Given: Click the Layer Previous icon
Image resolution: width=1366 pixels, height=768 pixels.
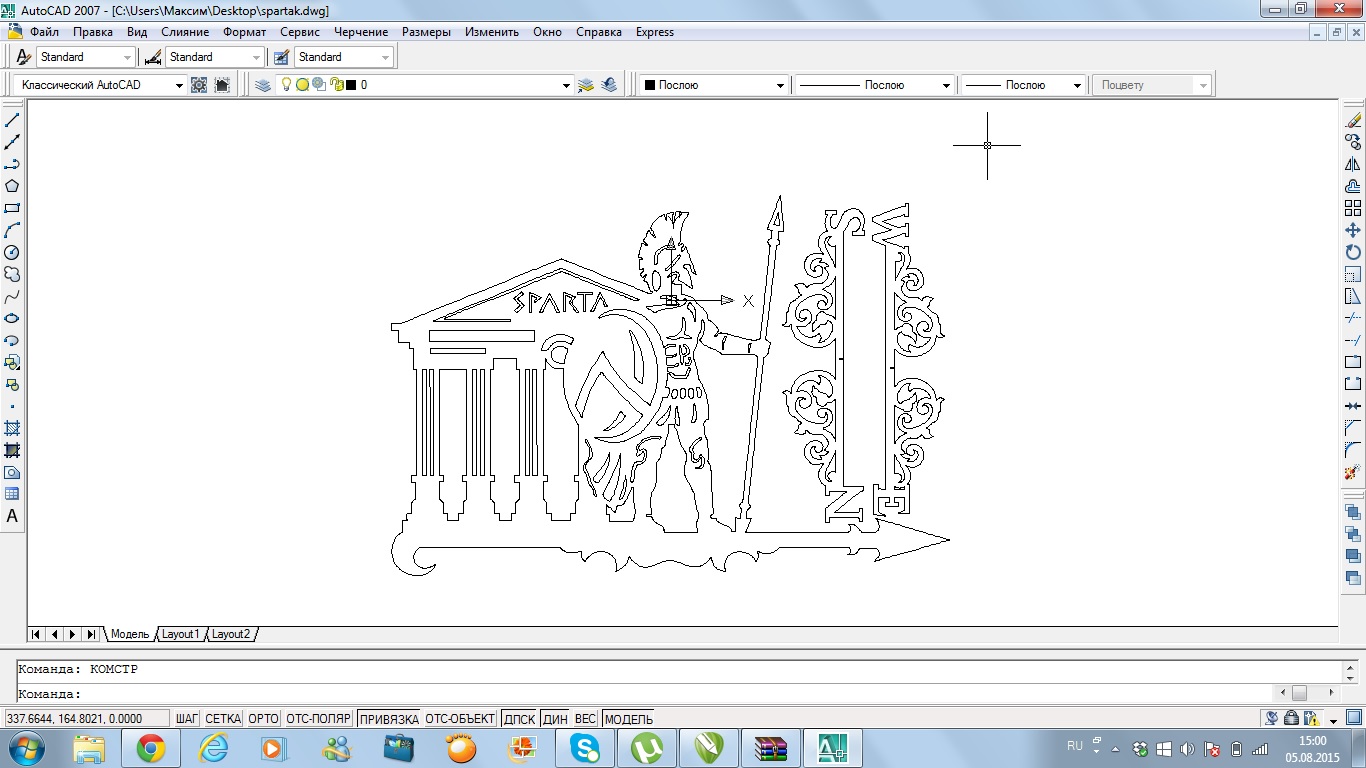Looking at the screenshot, I should (609, 85).
